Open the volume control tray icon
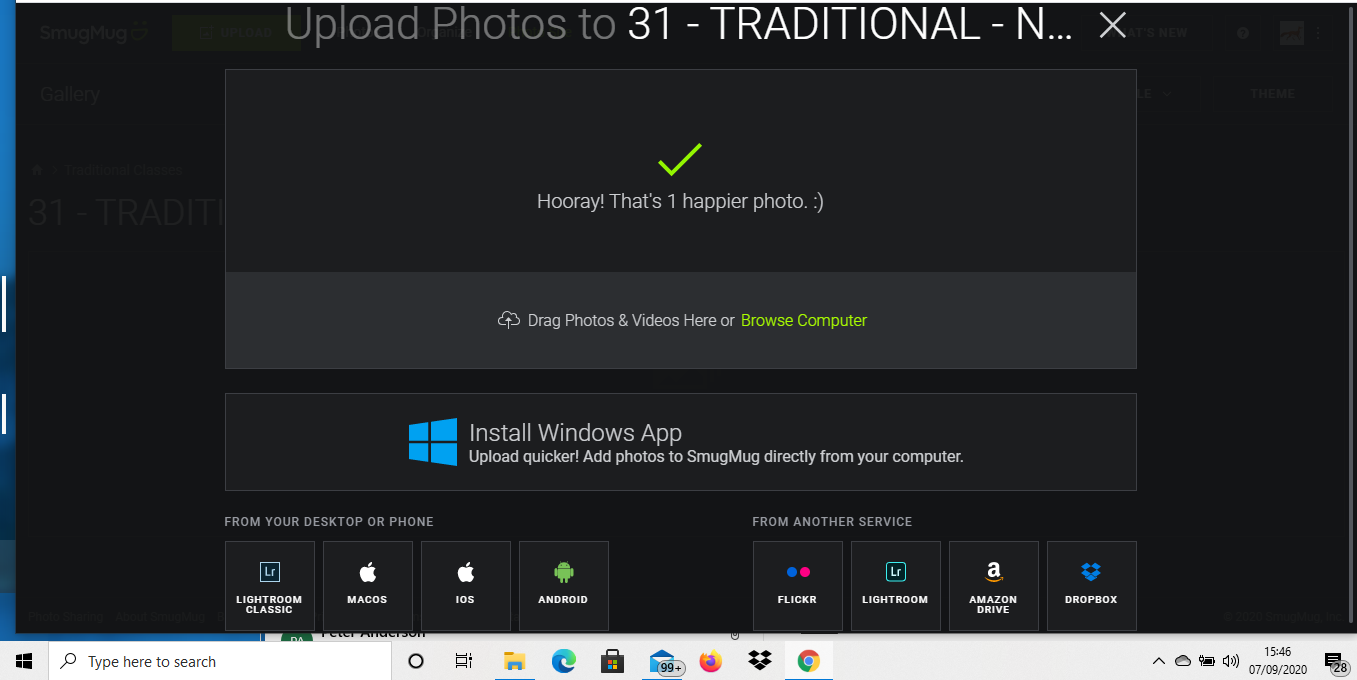This screenshot has height=680, width=1357. coord(1231,661)
